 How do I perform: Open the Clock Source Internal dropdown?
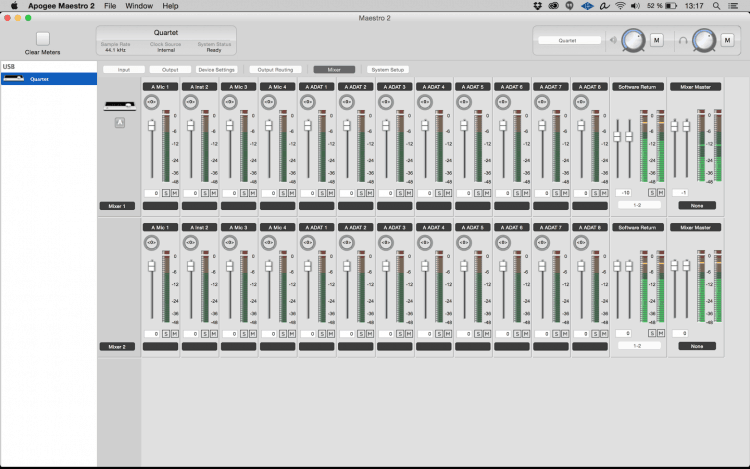coord(165,50)
